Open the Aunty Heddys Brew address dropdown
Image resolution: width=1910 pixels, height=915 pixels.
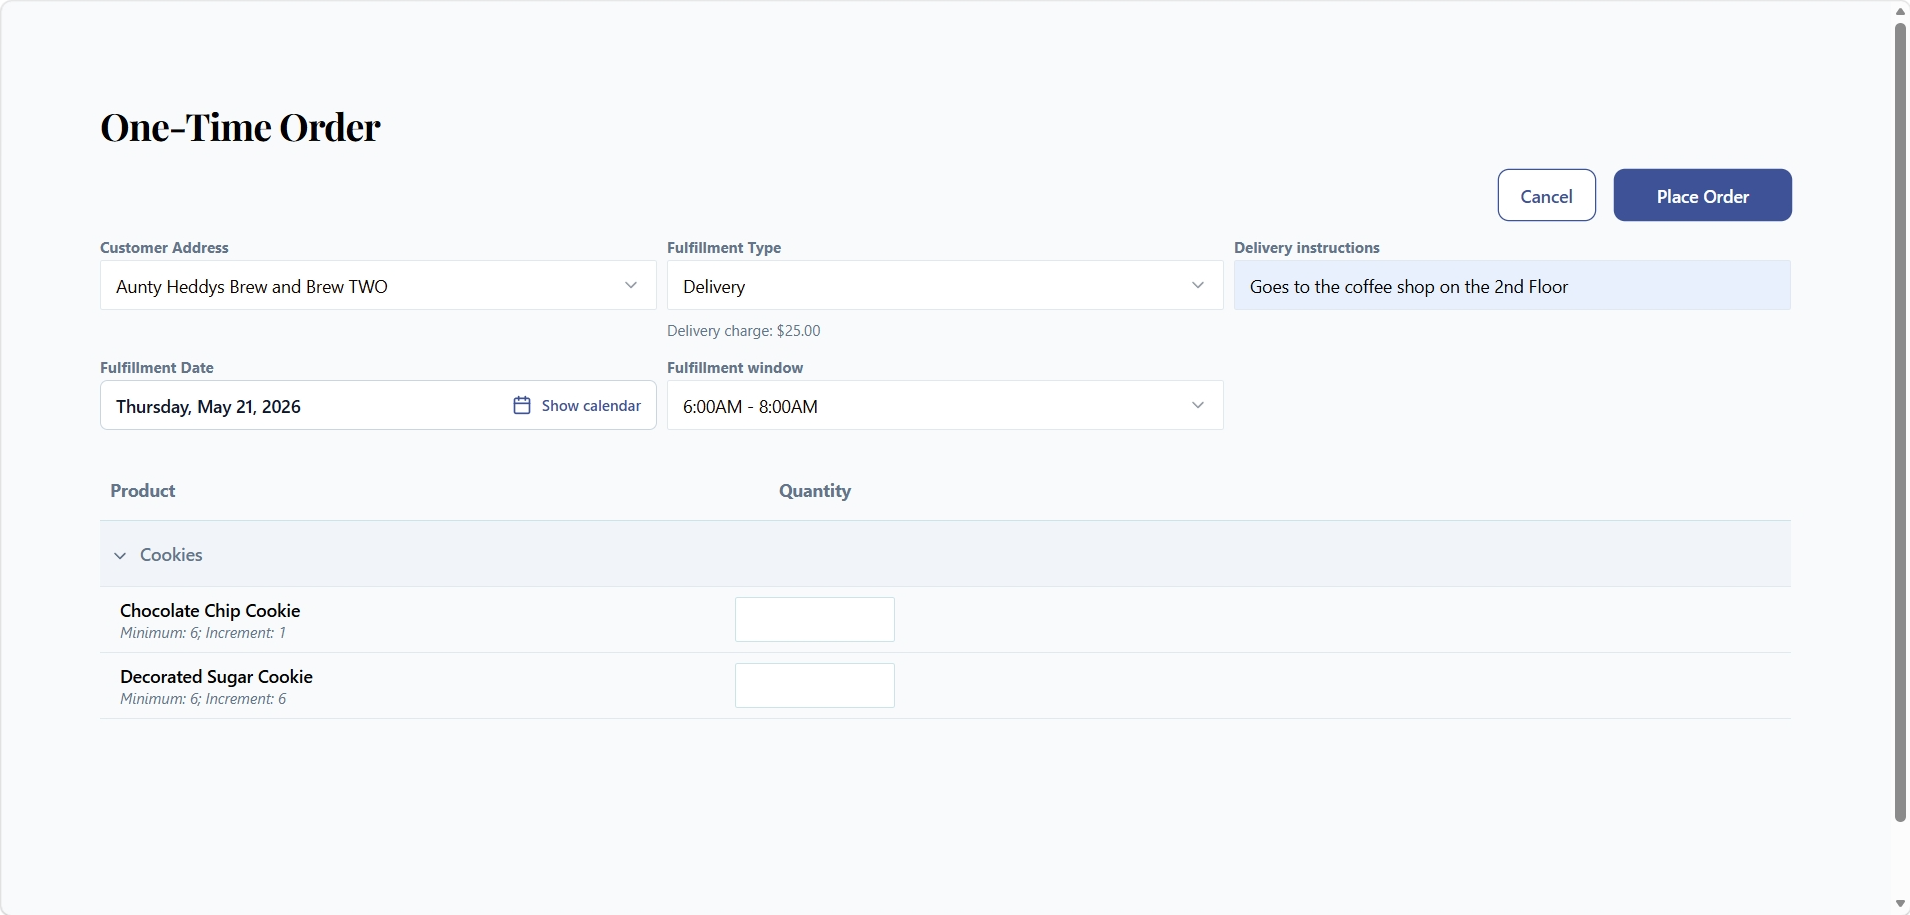click(378, 285)
